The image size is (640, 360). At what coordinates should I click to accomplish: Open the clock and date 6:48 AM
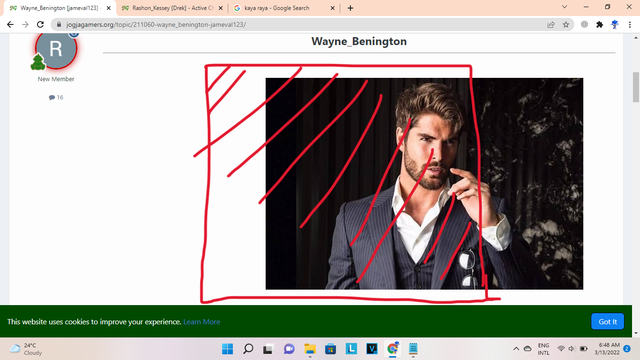tap(607, 349)
